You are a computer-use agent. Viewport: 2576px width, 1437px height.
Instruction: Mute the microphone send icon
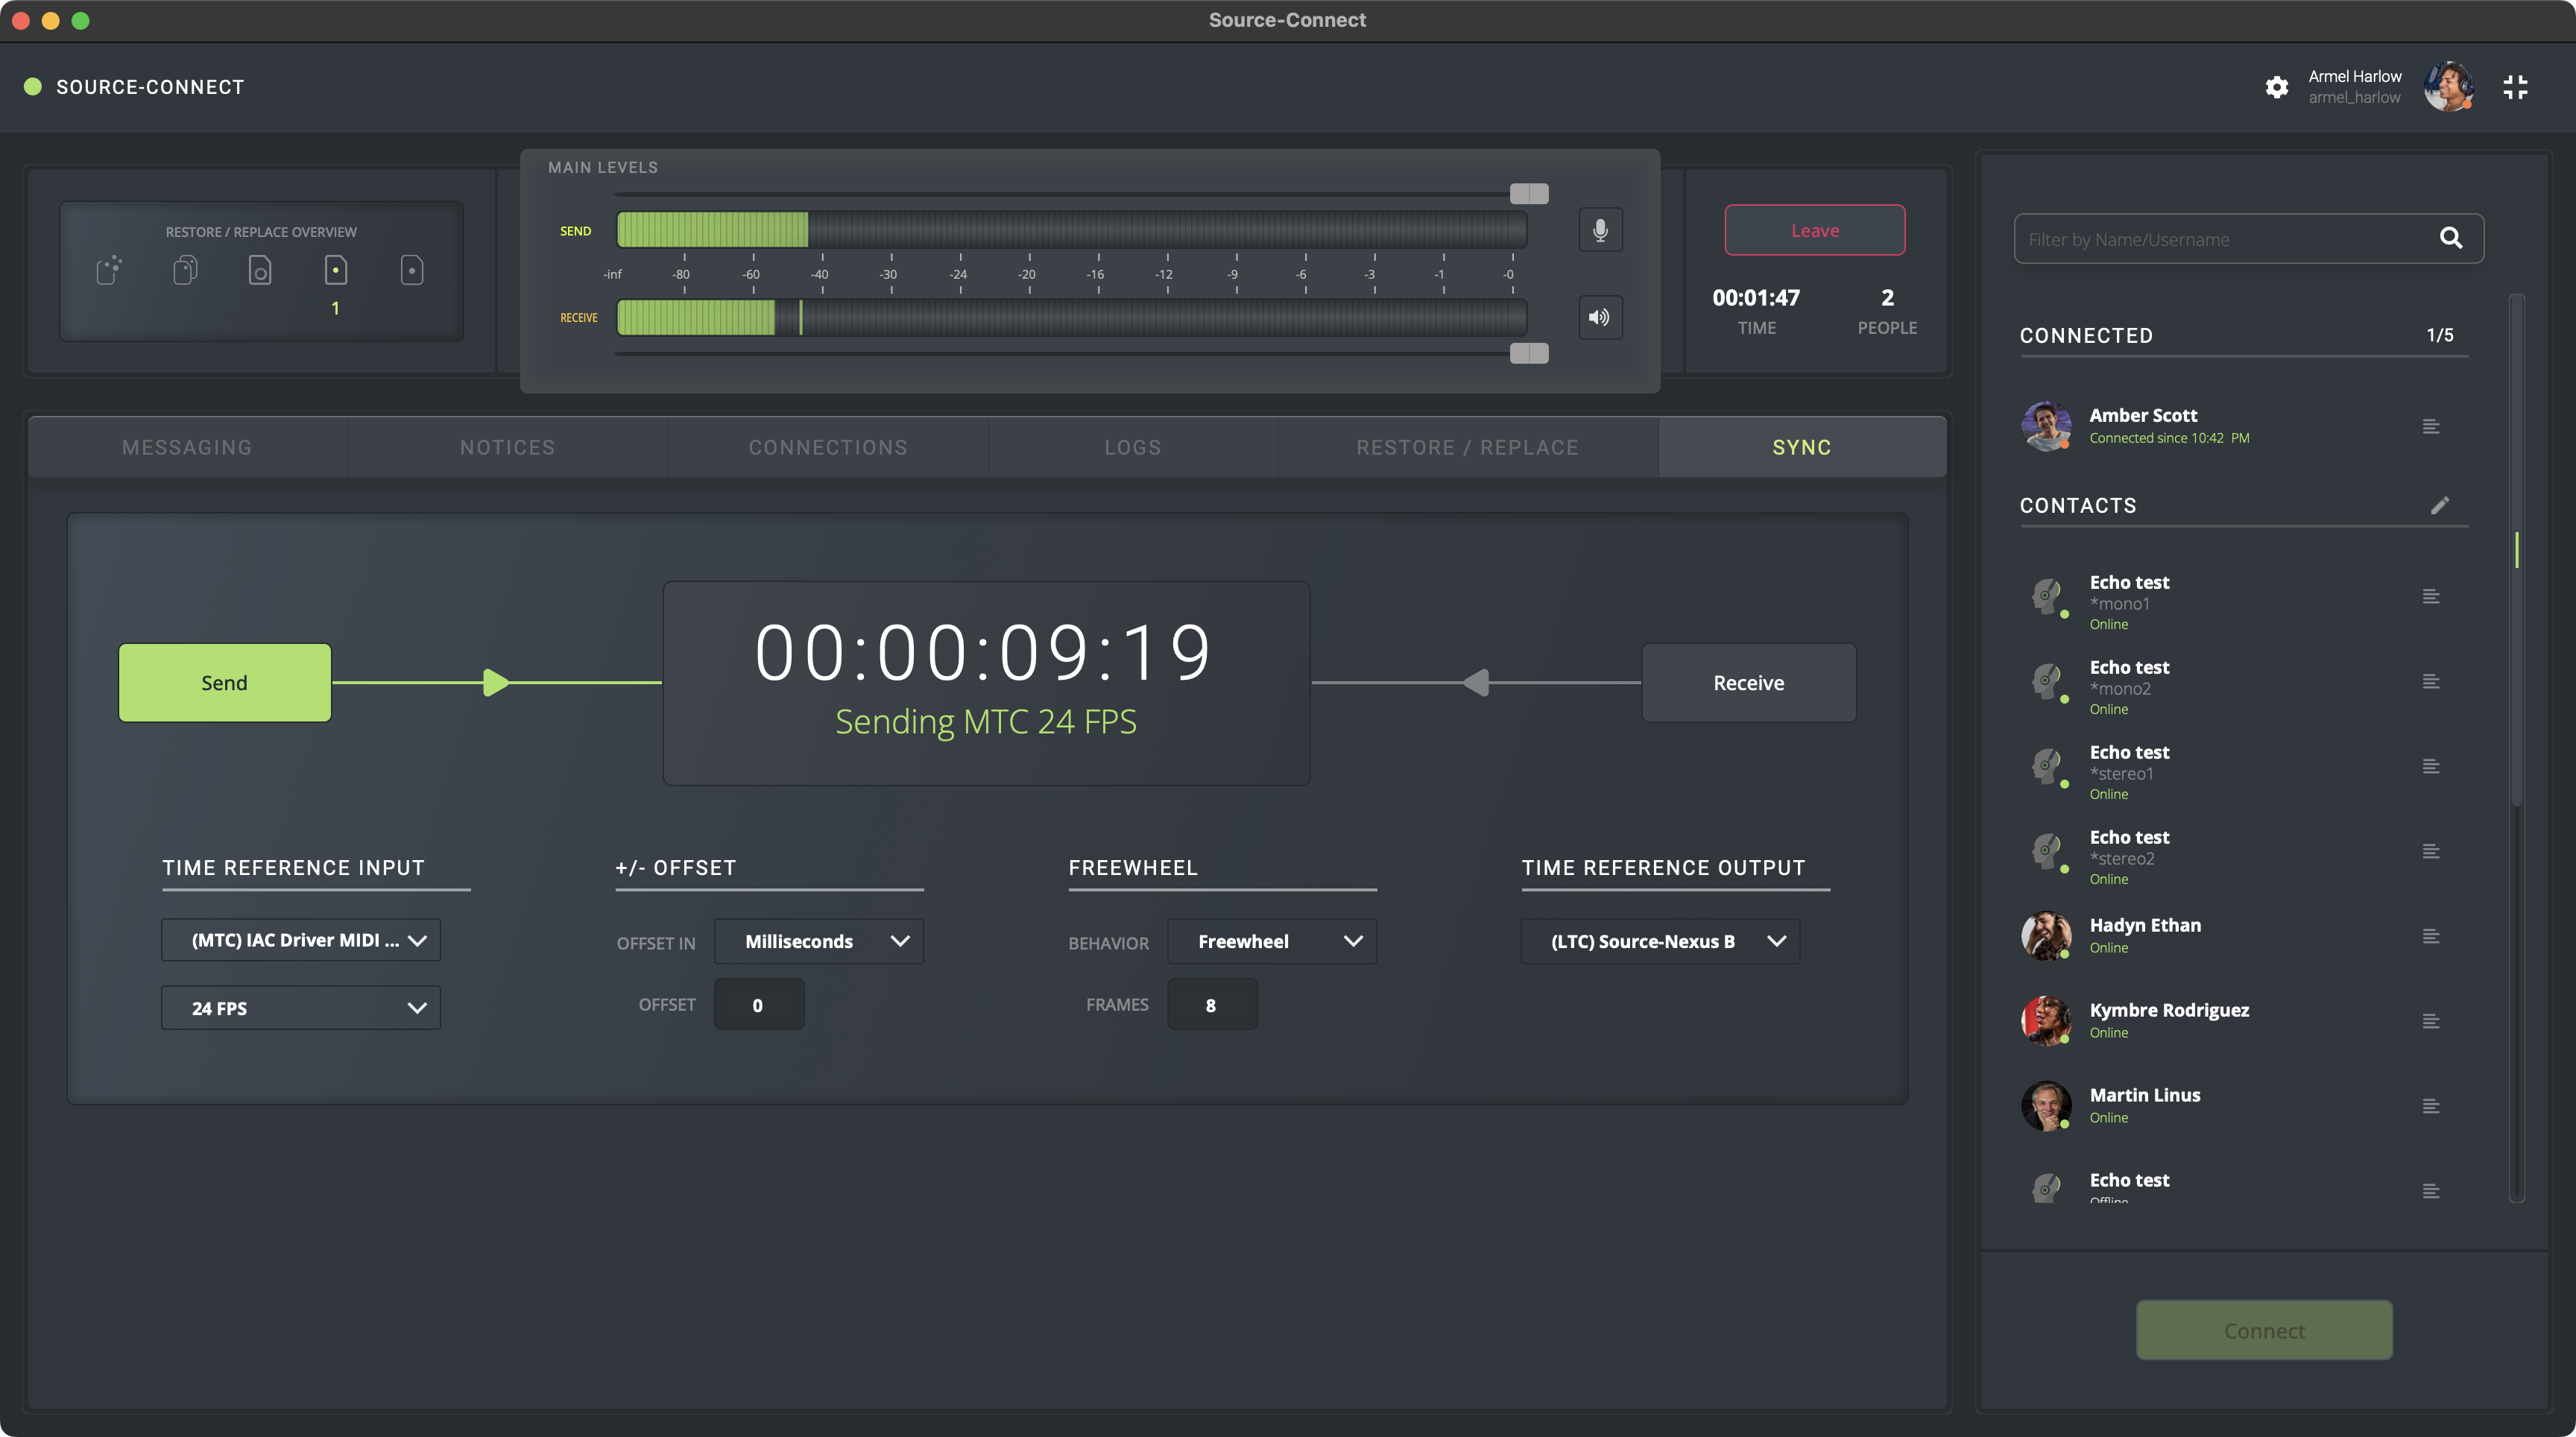pyautogui.click(x=1600, y=230)
